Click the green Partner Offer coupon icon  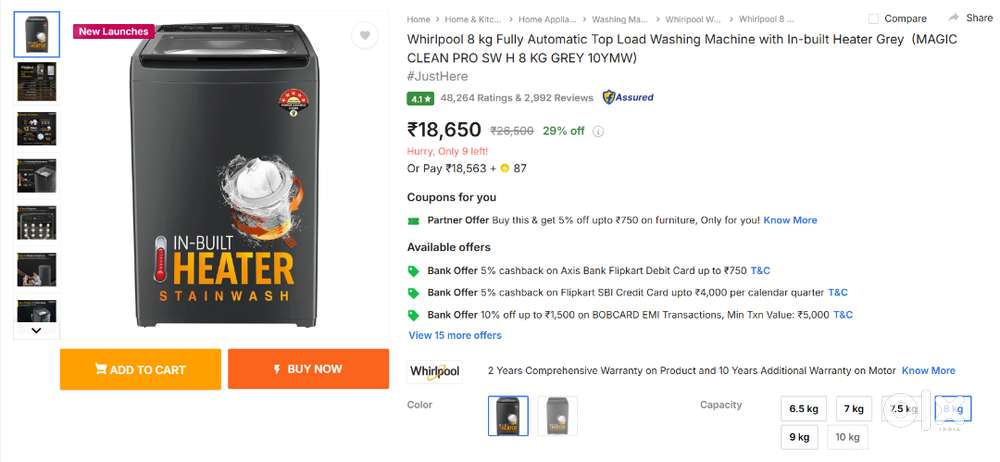click(x=413, y=220)
